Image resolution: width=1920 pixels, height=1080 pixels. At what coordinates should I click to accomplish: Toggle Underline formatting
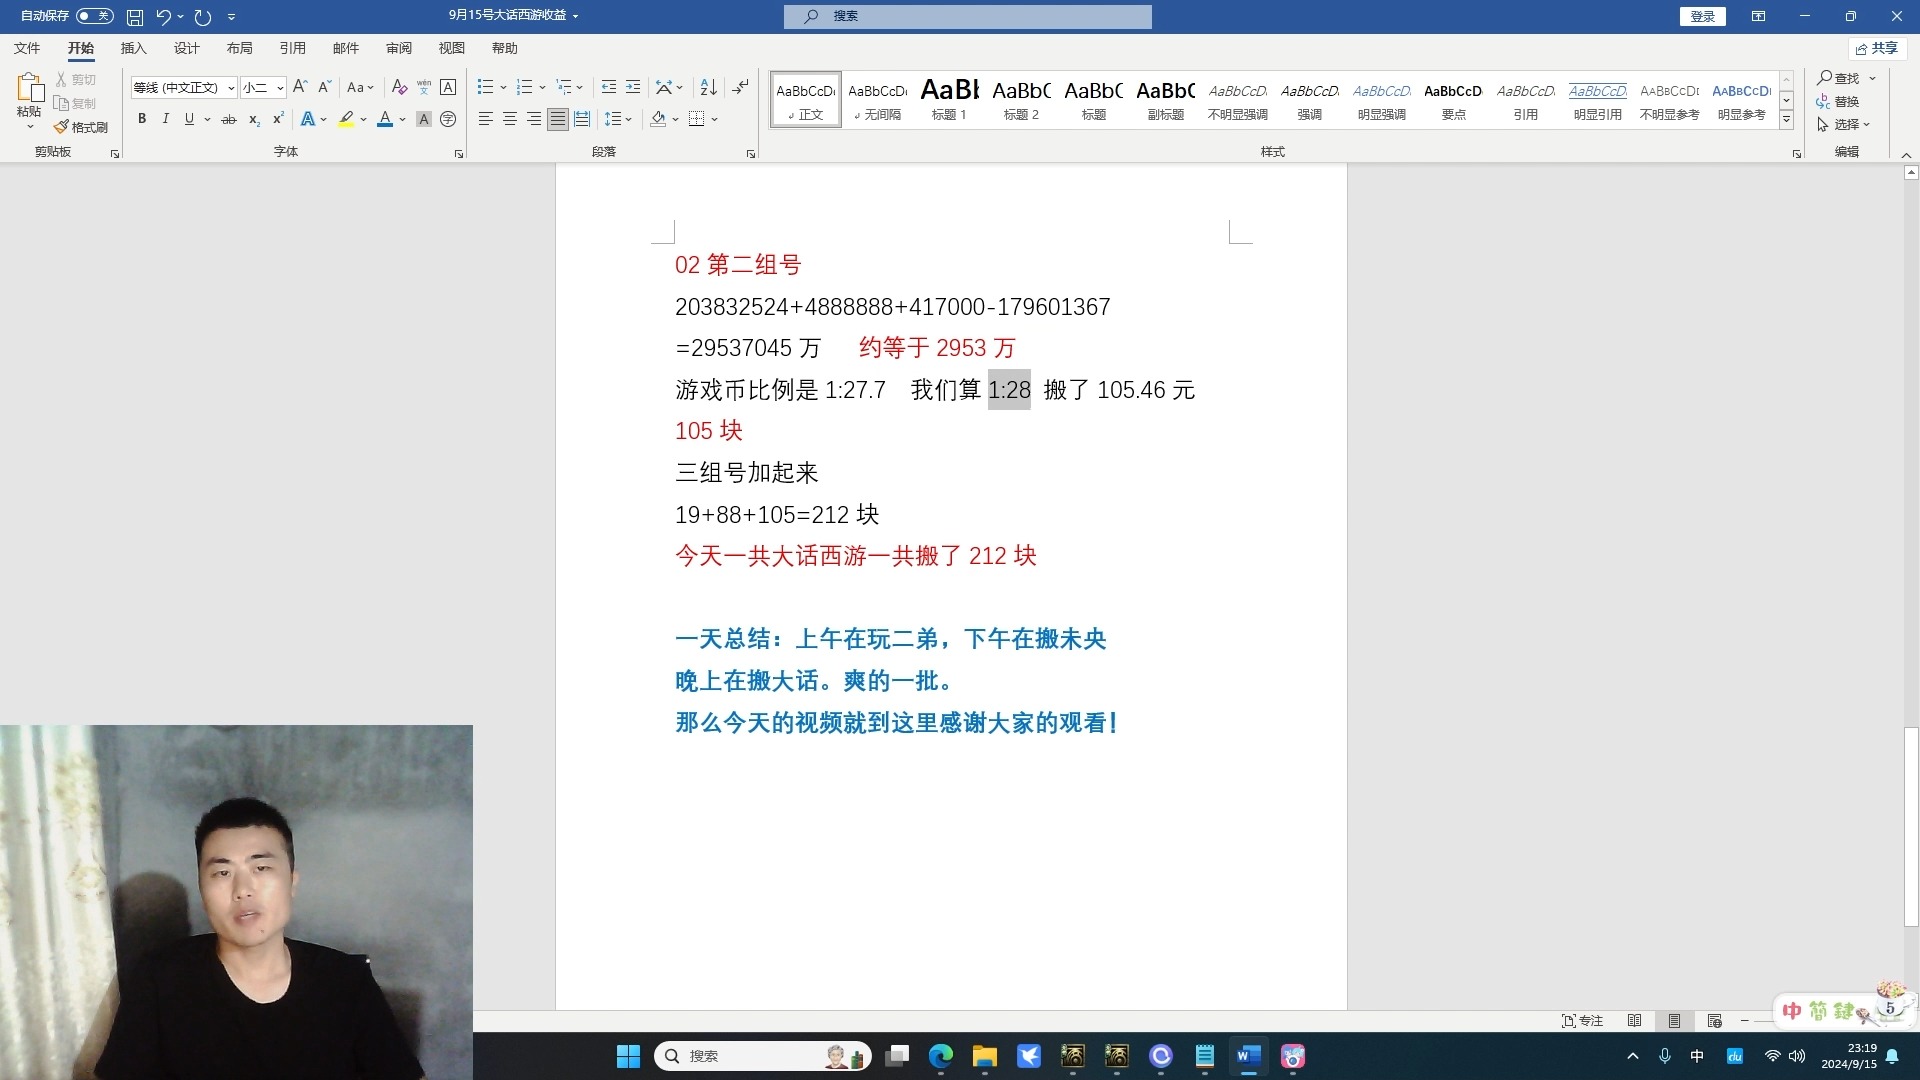click(x=189, y=119)
